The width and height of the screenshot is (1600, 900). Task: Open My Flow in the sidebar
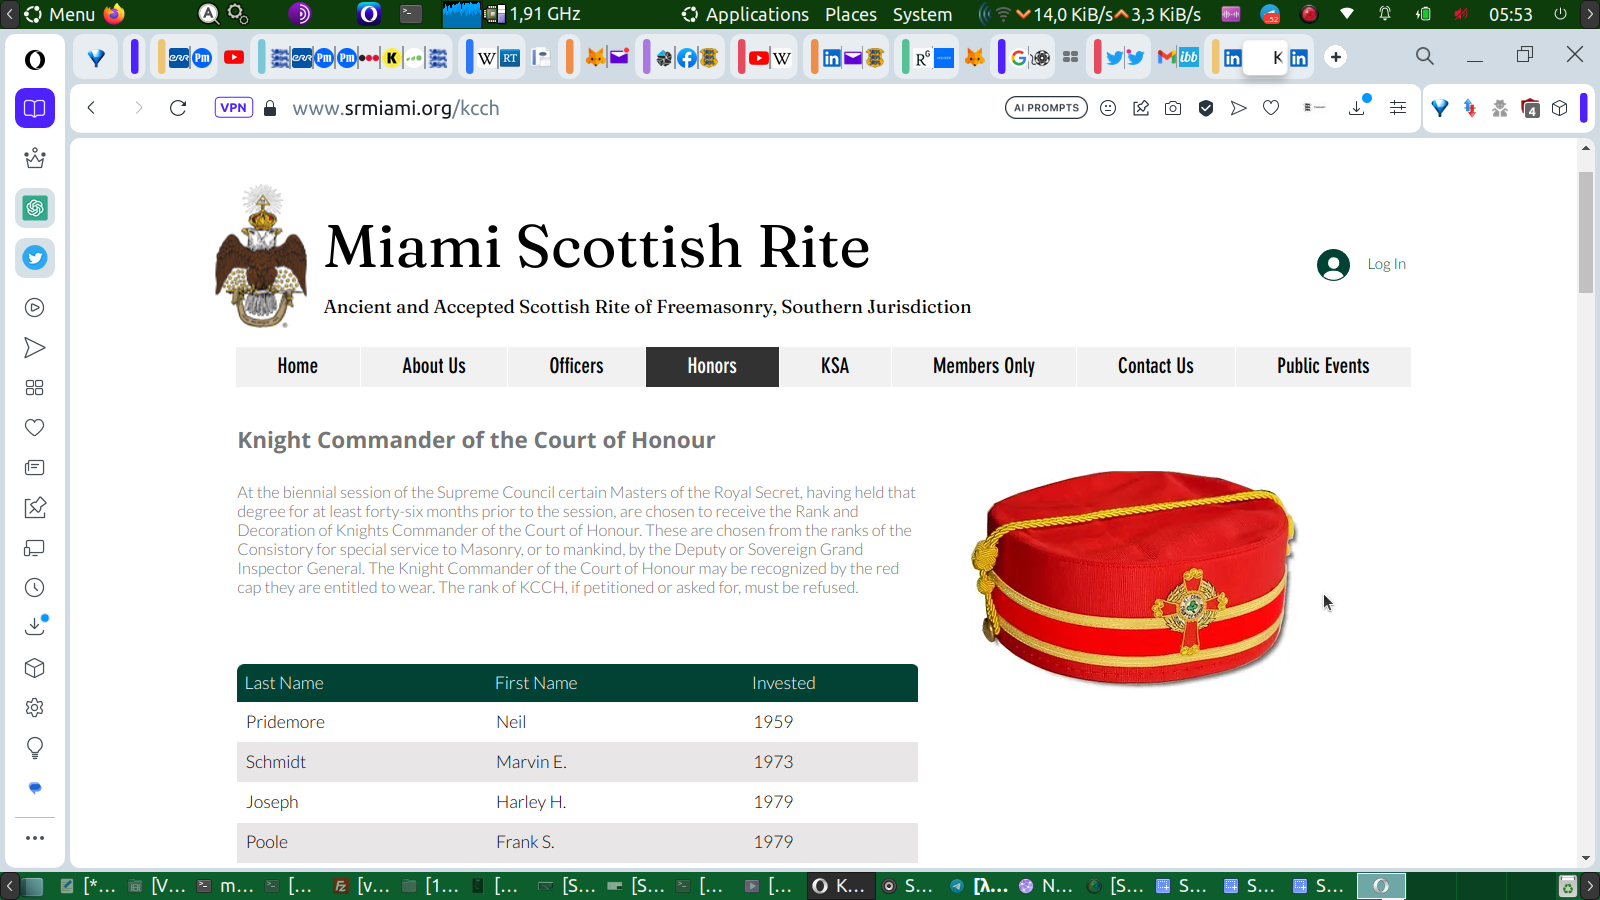pyautogui.click(x=35, y=348)
